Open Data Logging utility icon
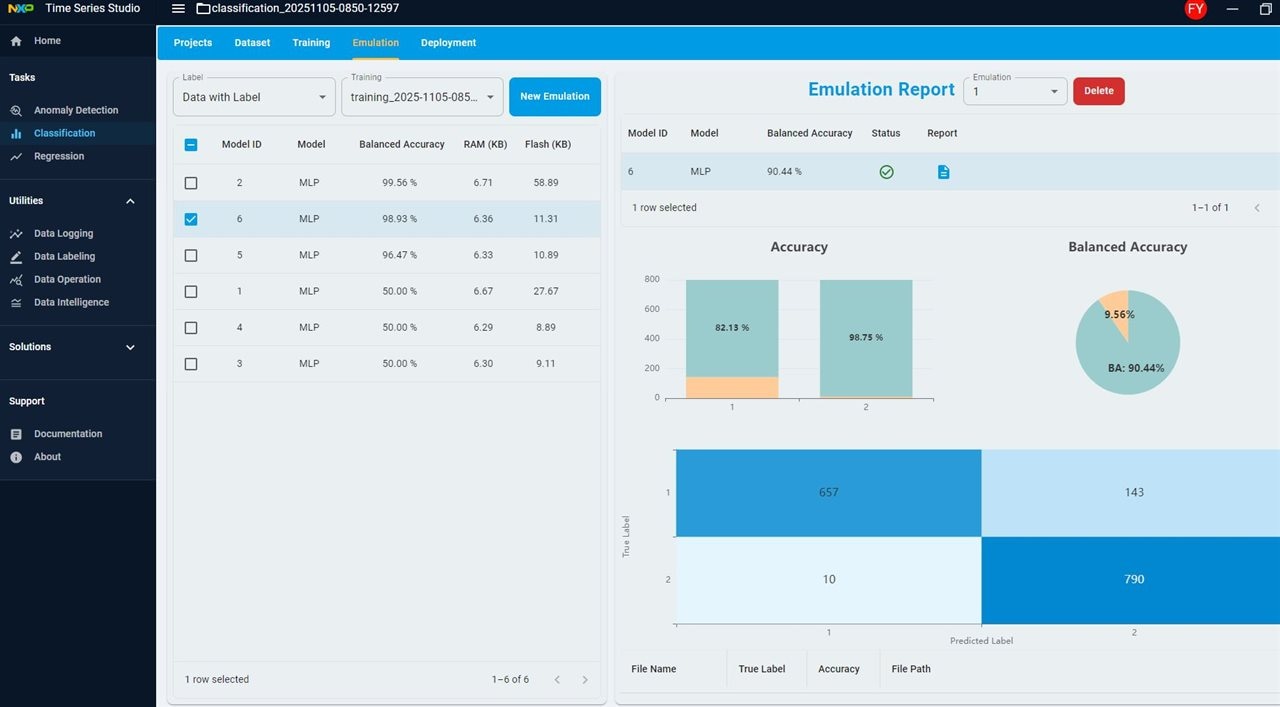Image resolution: width=1280 pixels, height=707 pixels. 16,234
